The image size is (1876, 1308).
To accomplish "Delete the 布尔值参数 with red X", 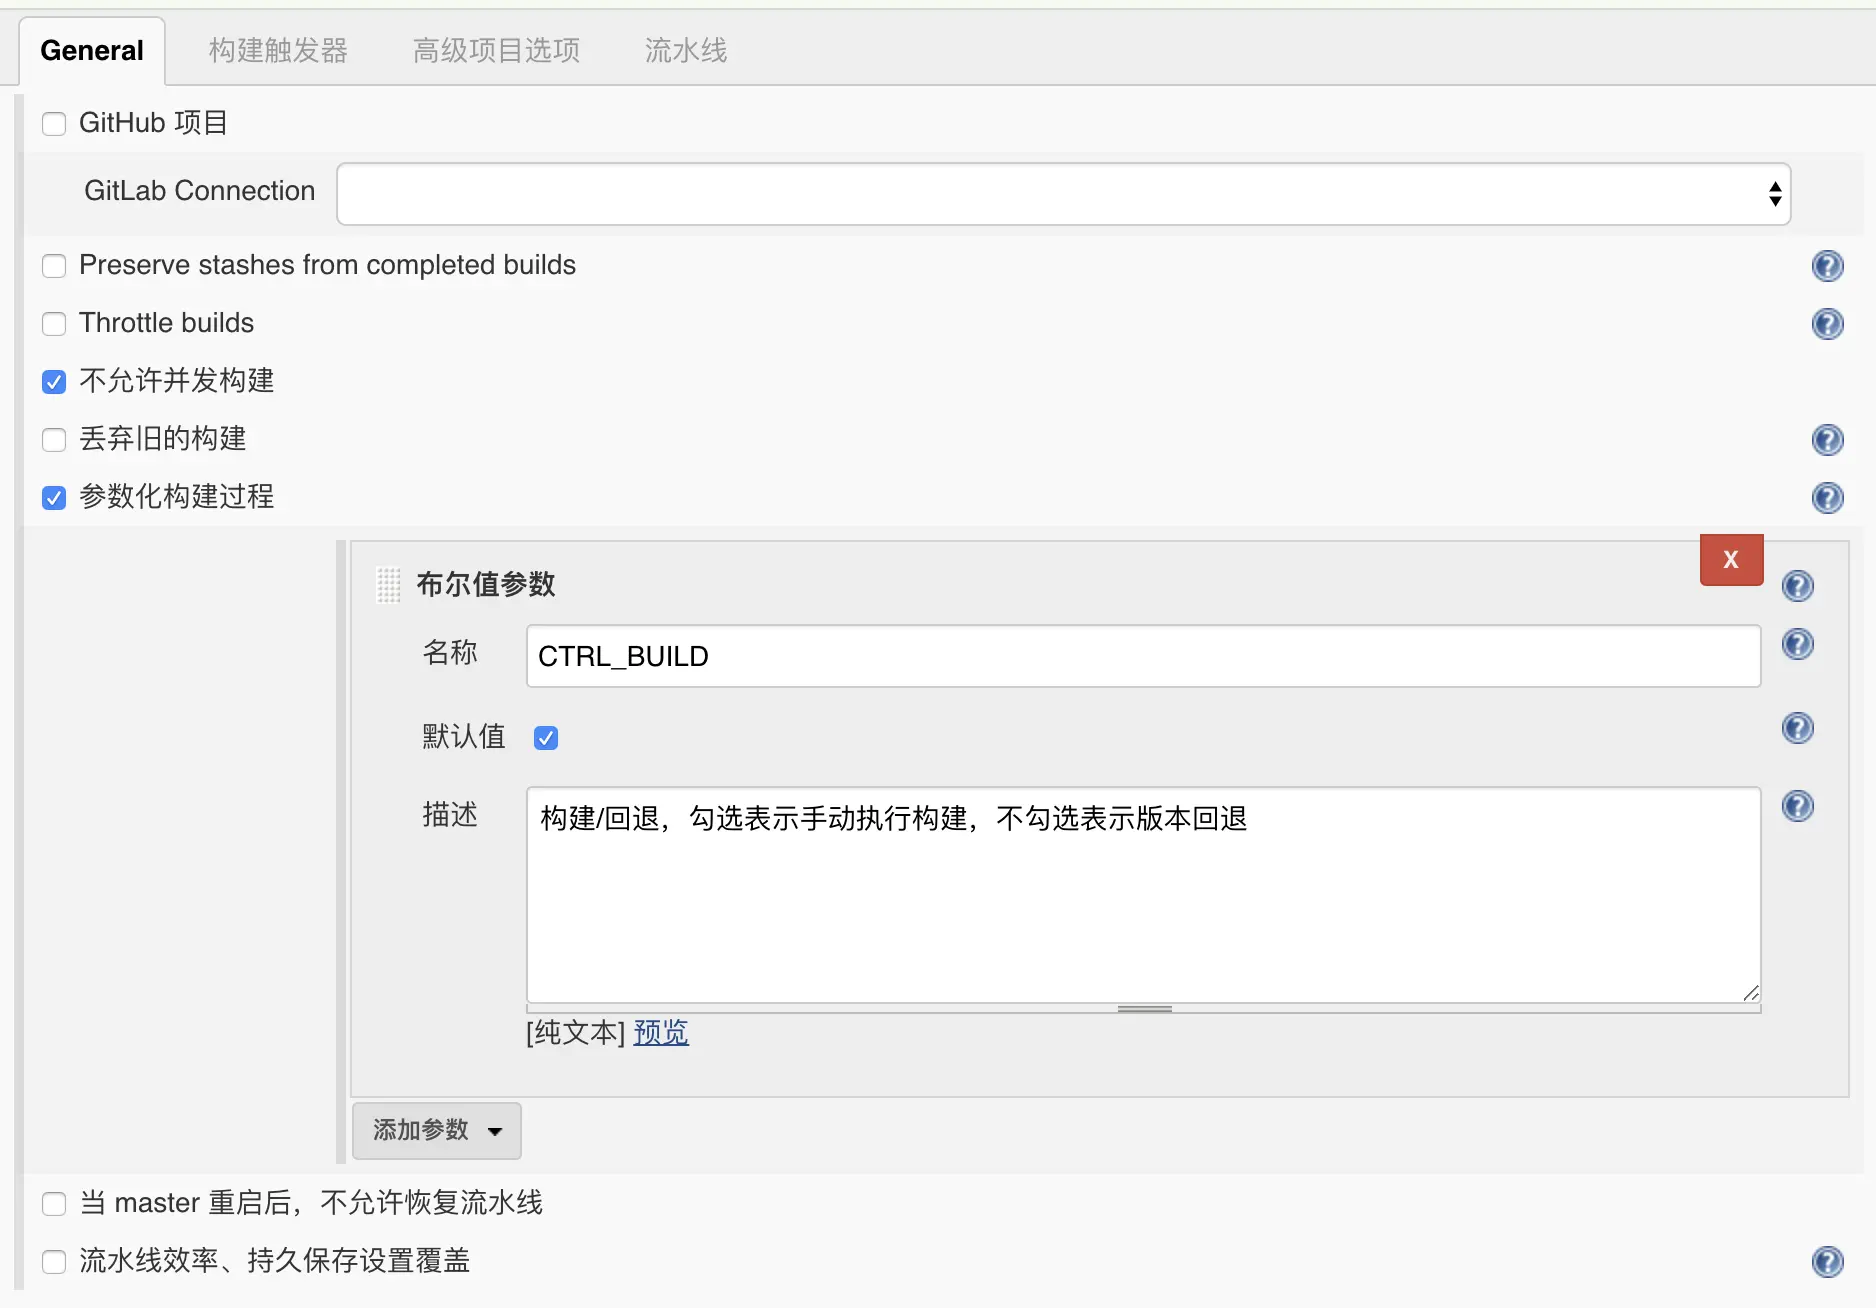I will click(1731, 560).
